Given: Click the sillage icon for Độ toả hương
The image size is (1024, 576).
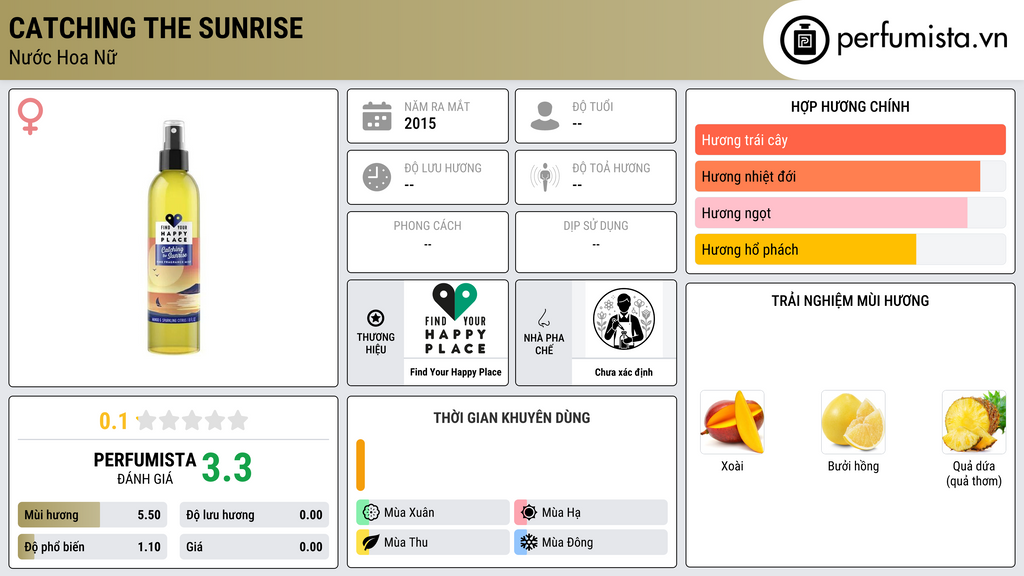Looking at the screenshot, I should click(545, 177).
